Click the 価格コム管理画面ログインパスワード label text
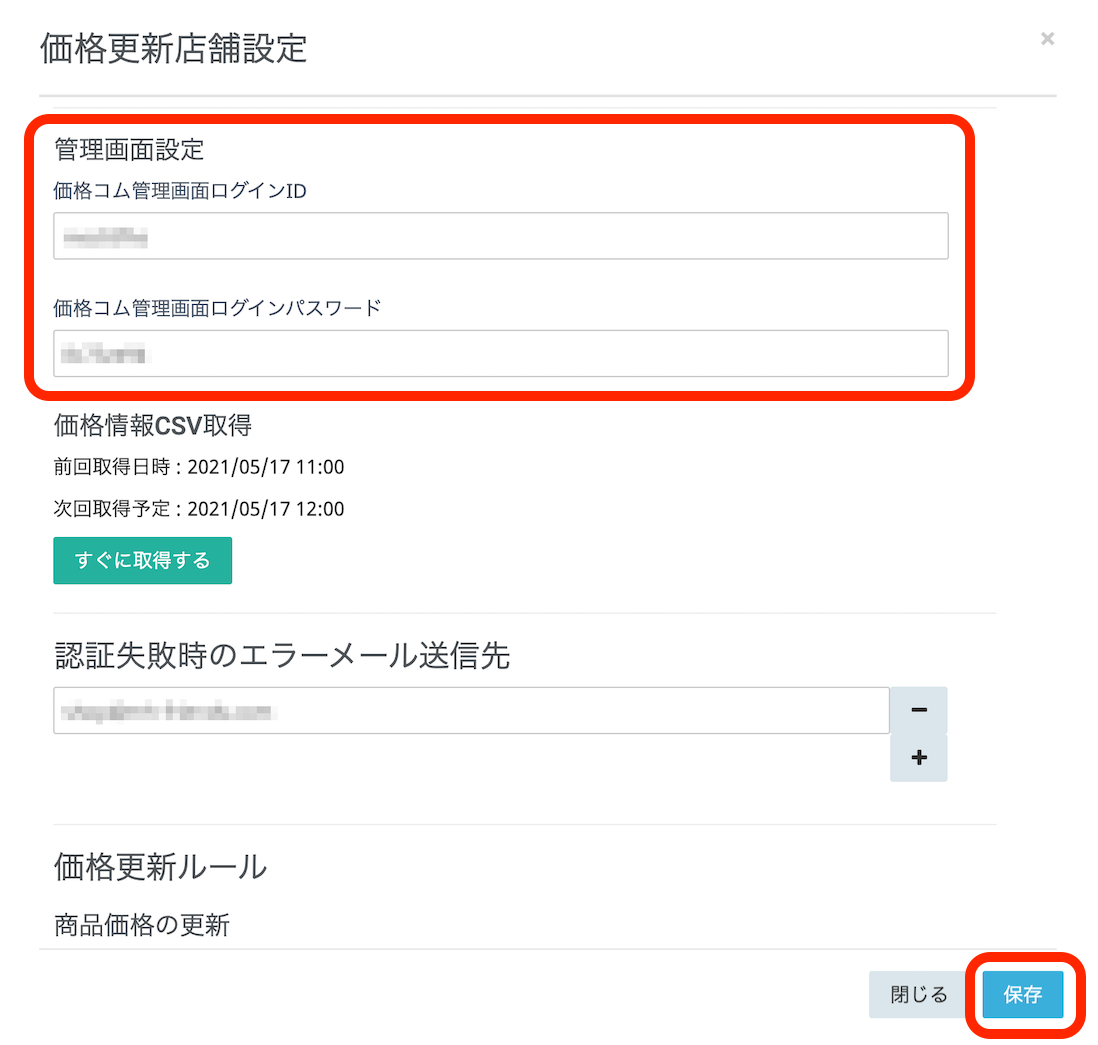This screenshot has height=1045, width=1098. point(217,308)
